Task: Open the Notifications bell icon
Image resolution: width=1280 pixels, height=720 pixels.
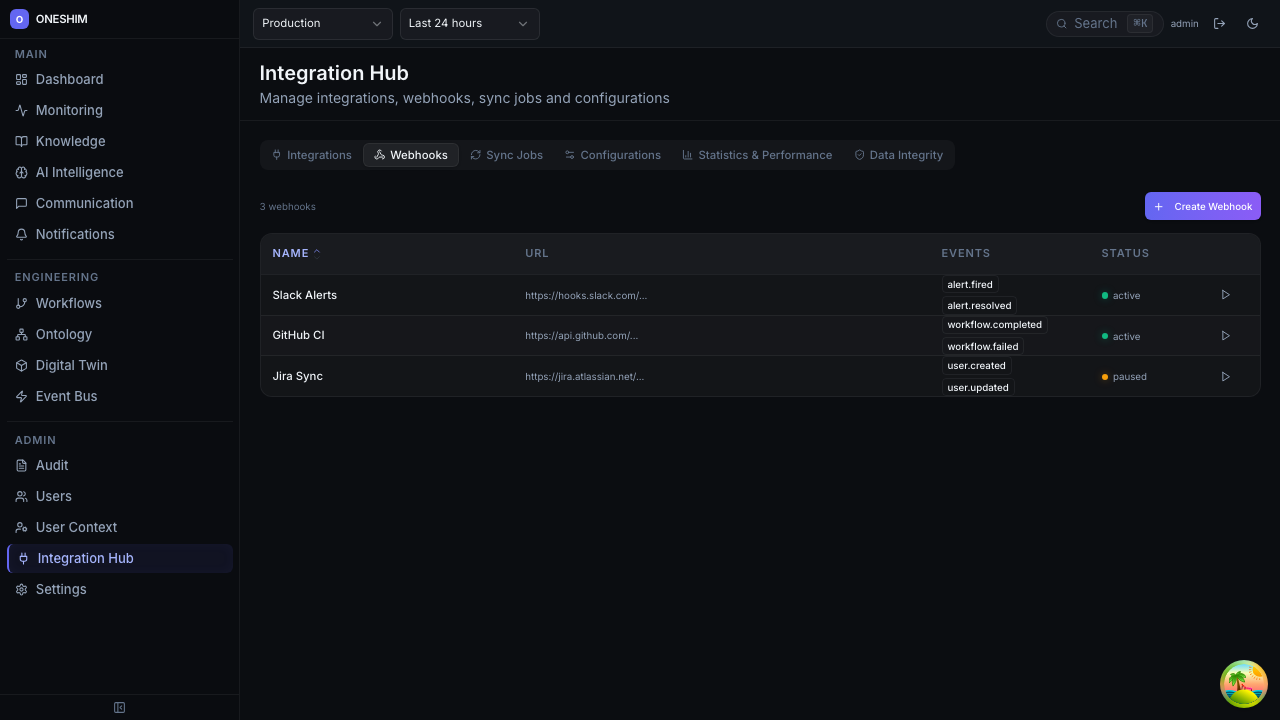Action: tap(22, 234)
